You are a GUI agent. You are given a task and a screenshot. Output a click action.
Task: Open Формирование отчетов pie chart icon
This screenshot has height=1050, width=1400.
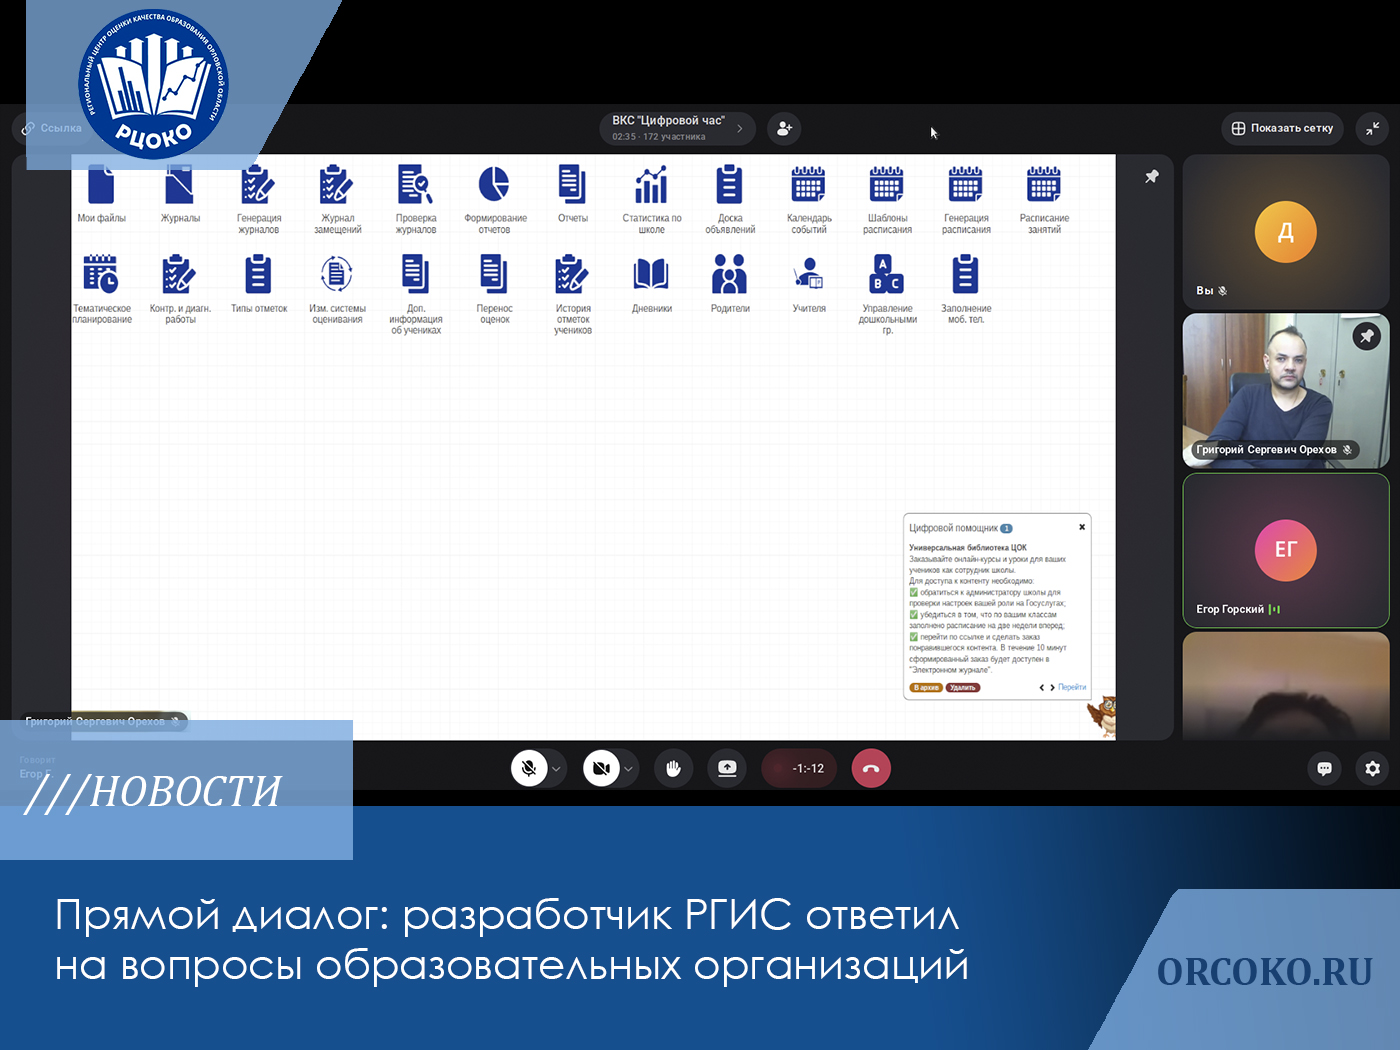pos(494,185)
